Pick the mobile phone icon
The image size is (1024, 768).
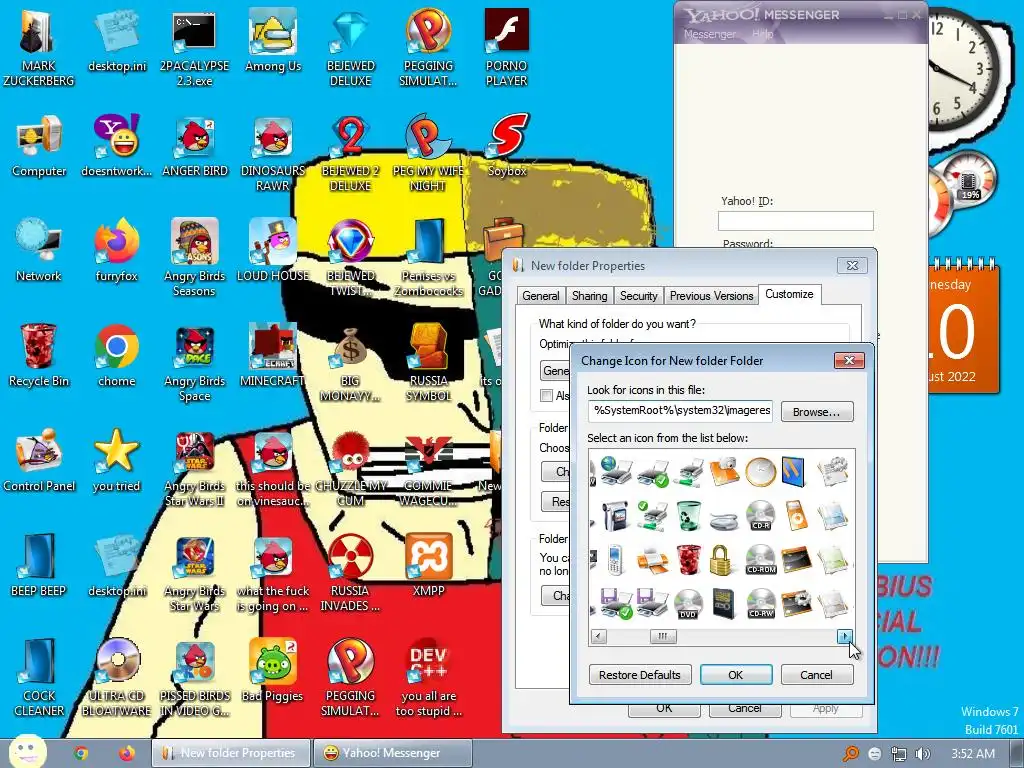(615, 560)
